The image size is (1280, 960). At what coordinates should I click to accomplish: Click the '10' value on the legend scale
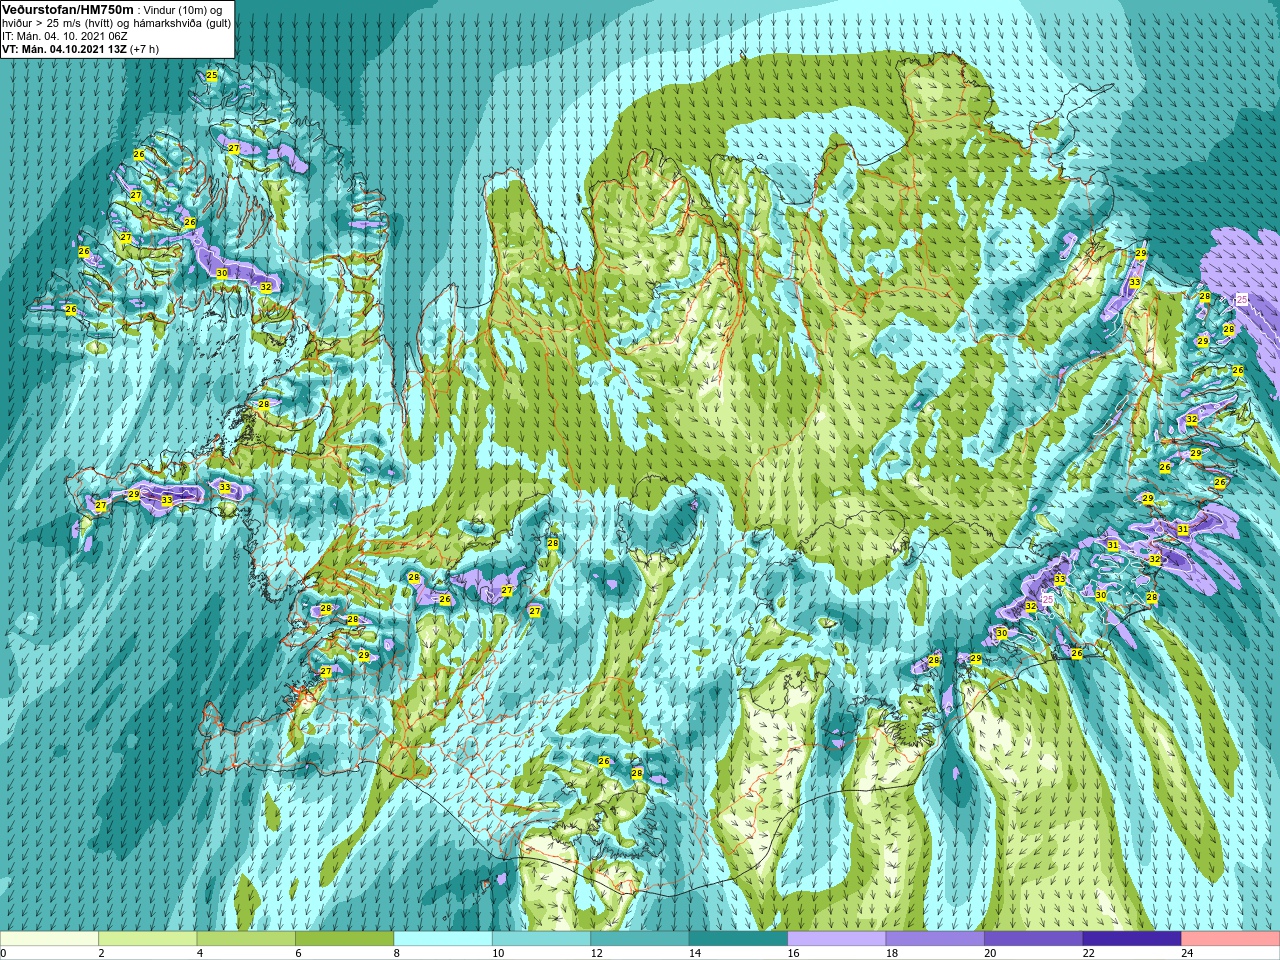click(x=498, y=953)
